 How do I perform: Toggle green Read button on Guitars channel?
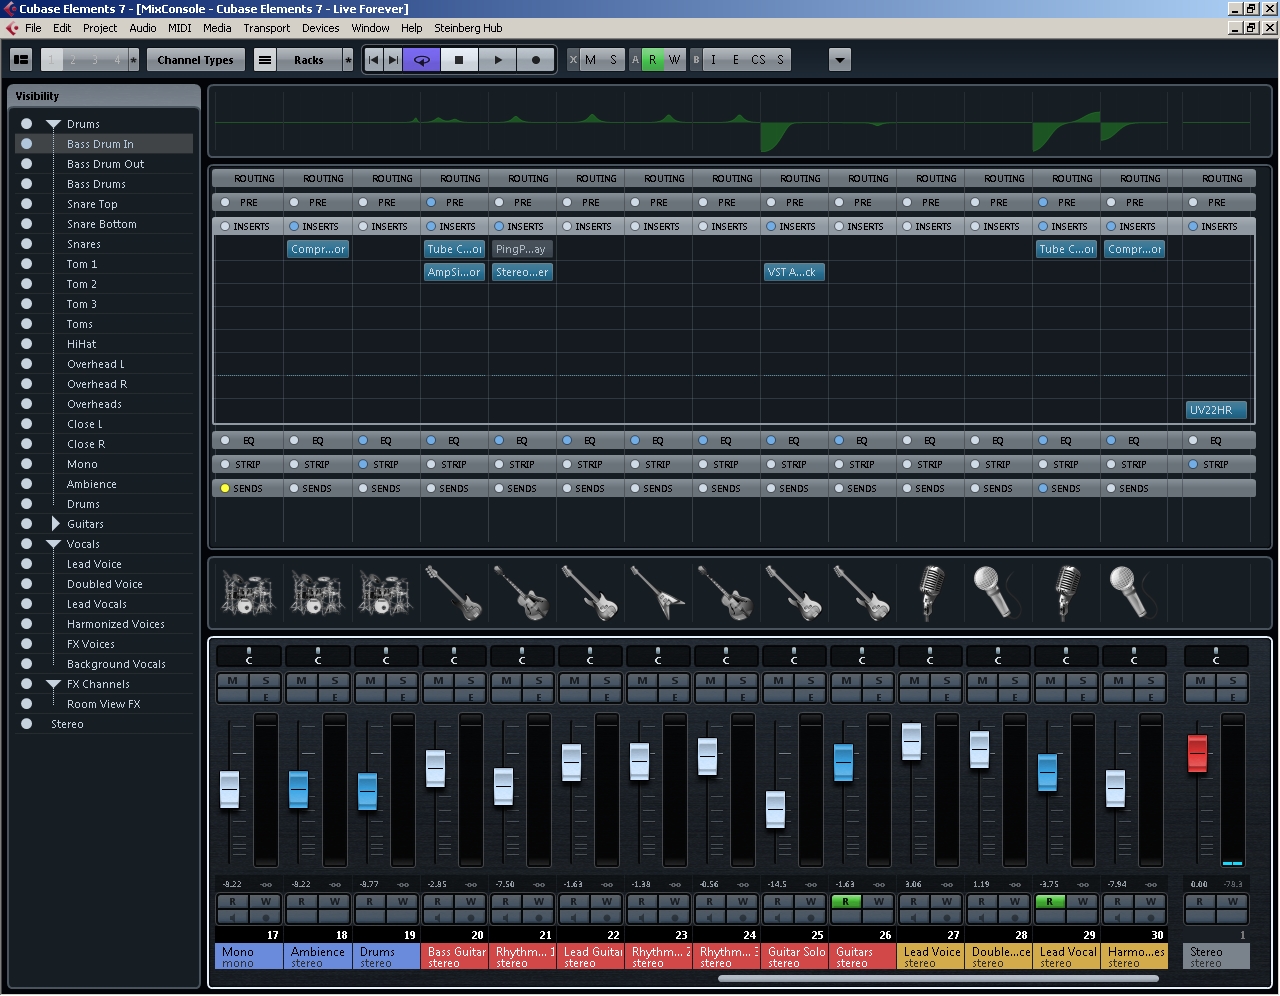click(x=846, y=901)
